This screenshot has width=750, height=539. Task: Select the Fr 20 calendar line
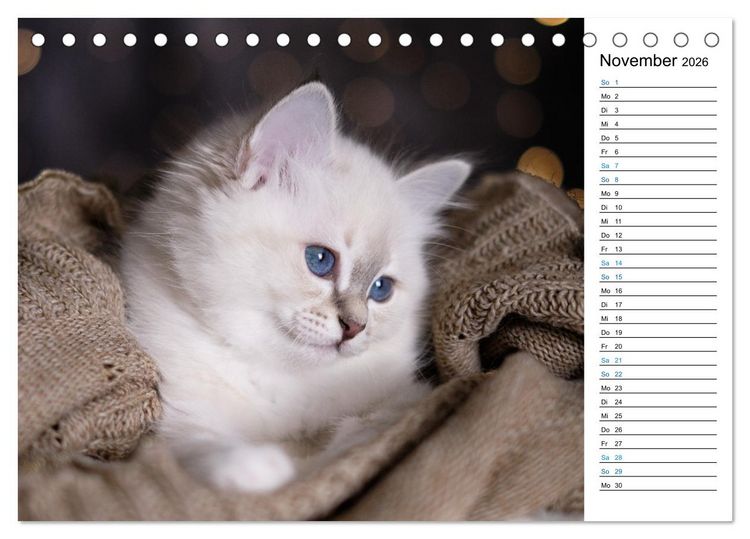tap(658, 346)
